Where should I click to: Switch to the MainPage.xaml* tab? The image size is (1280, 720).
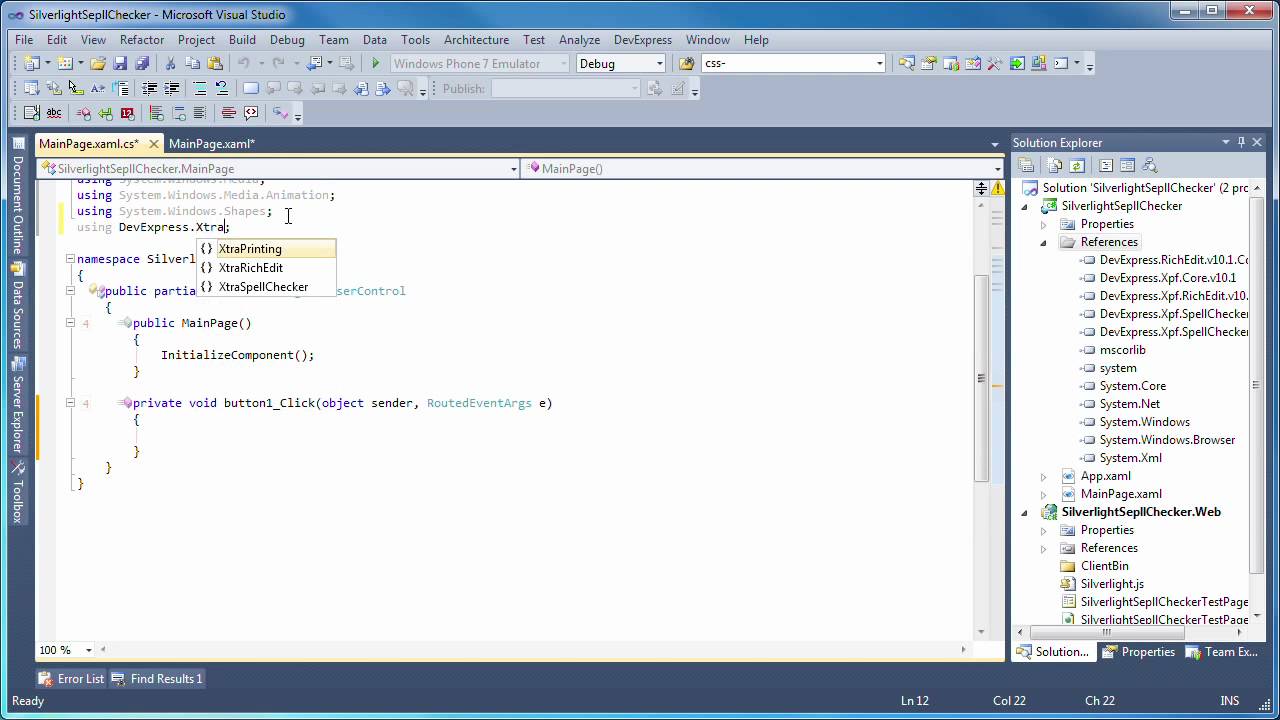tap(212, 144)
